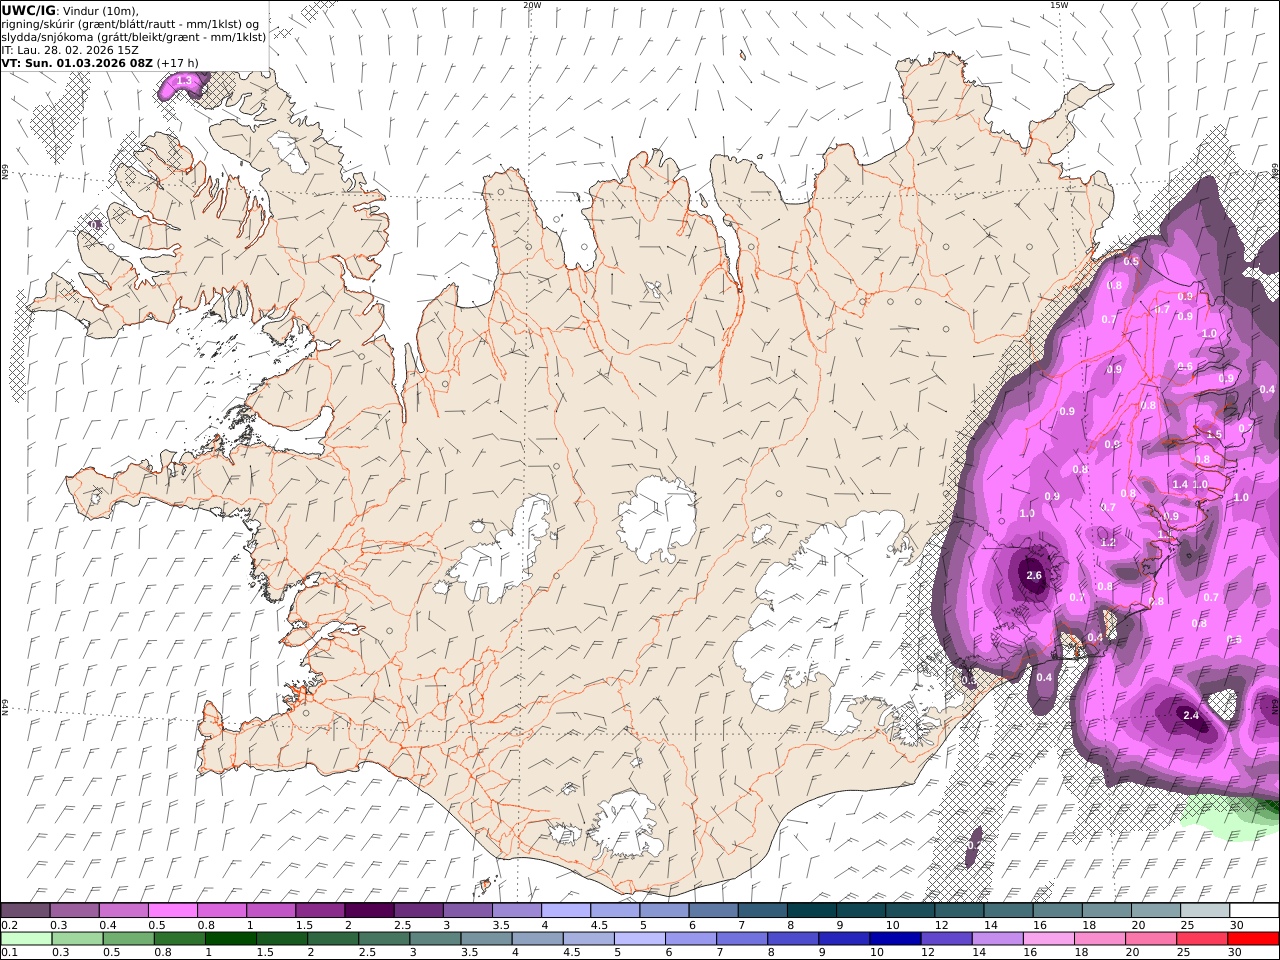Pick the purple legend swatch starting at 0.2
This screenshot has height=960, width=1280.
coord(25,911)
